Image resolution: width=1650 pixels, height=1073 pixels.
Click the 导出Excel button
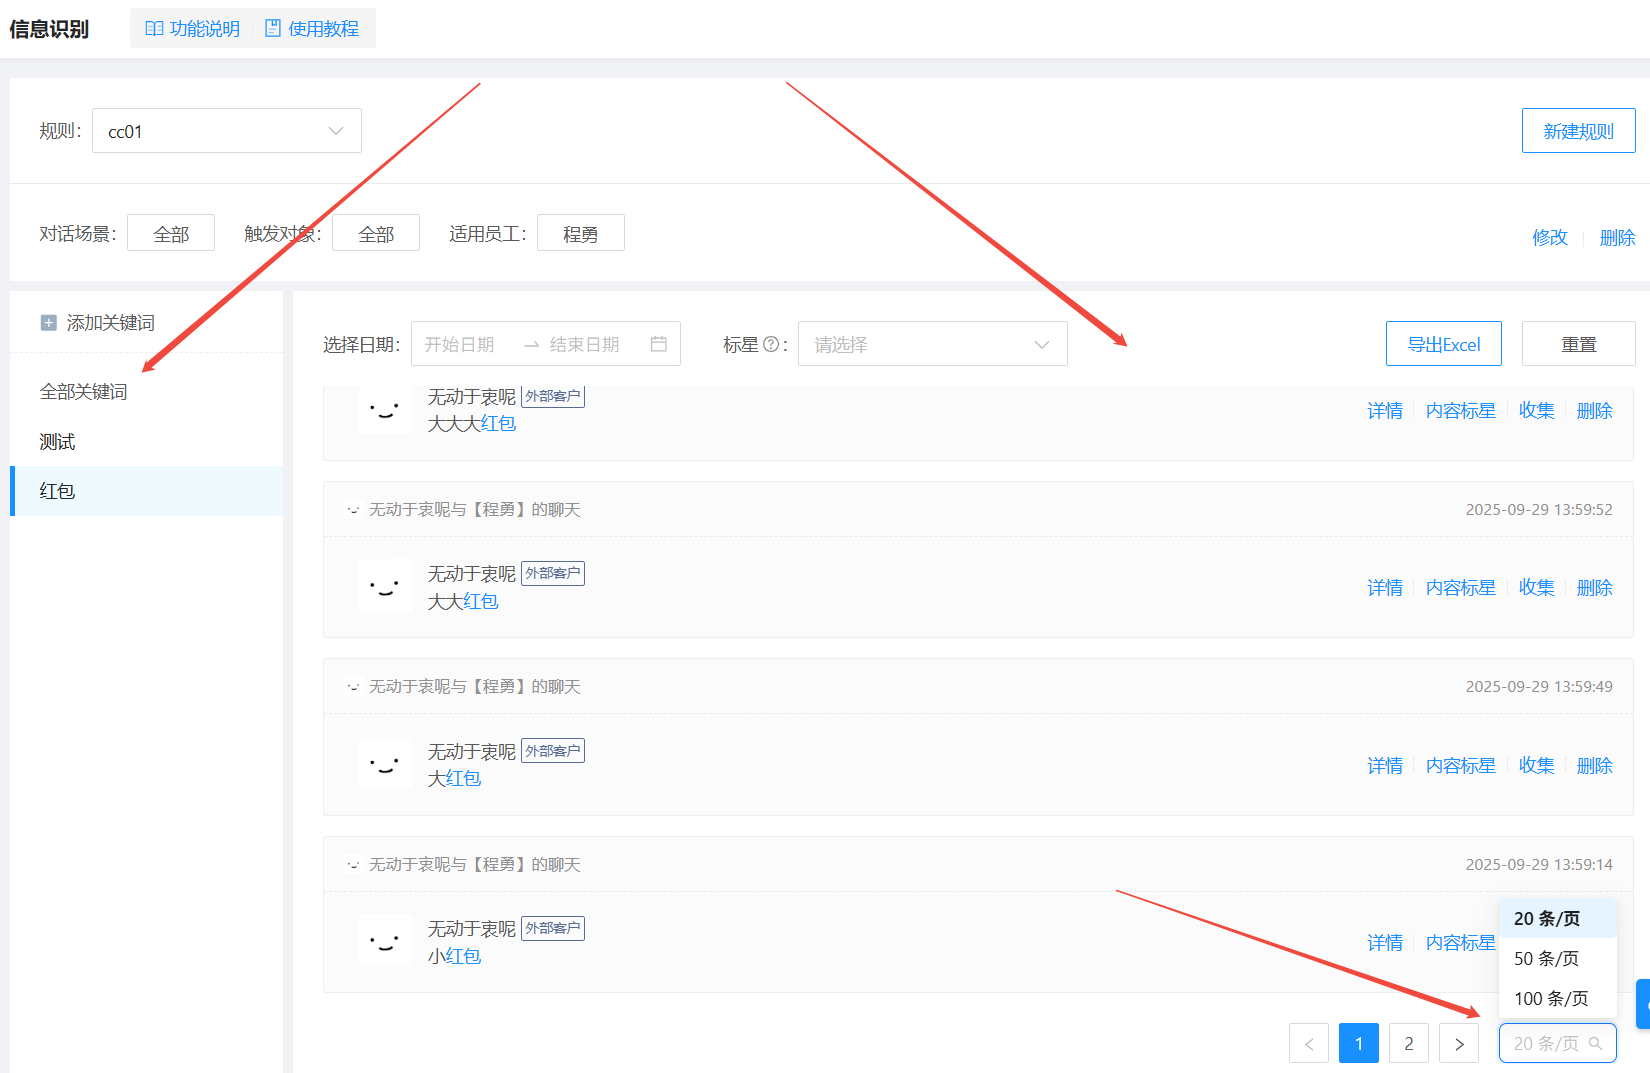tap(1443, 344)
